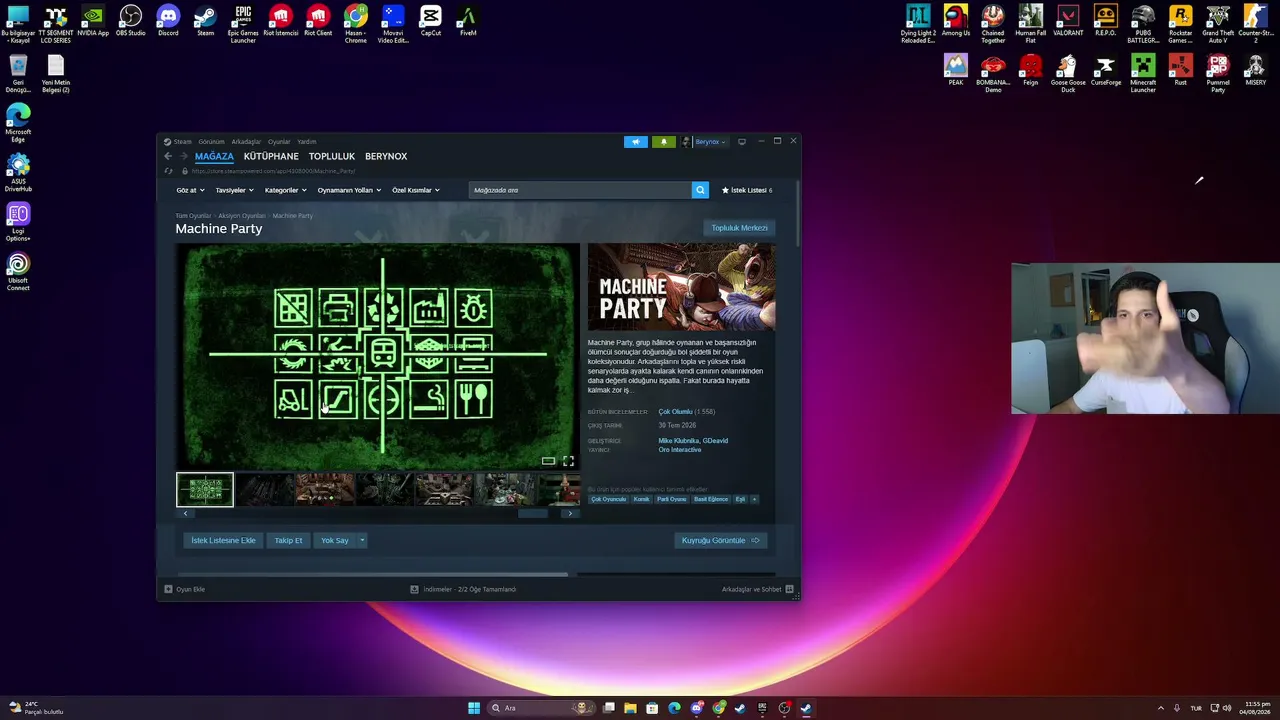Expand the Özel Kısımlar dropdown
Viewport: 1280px width, 720px height.
click(x=416, y=190)
